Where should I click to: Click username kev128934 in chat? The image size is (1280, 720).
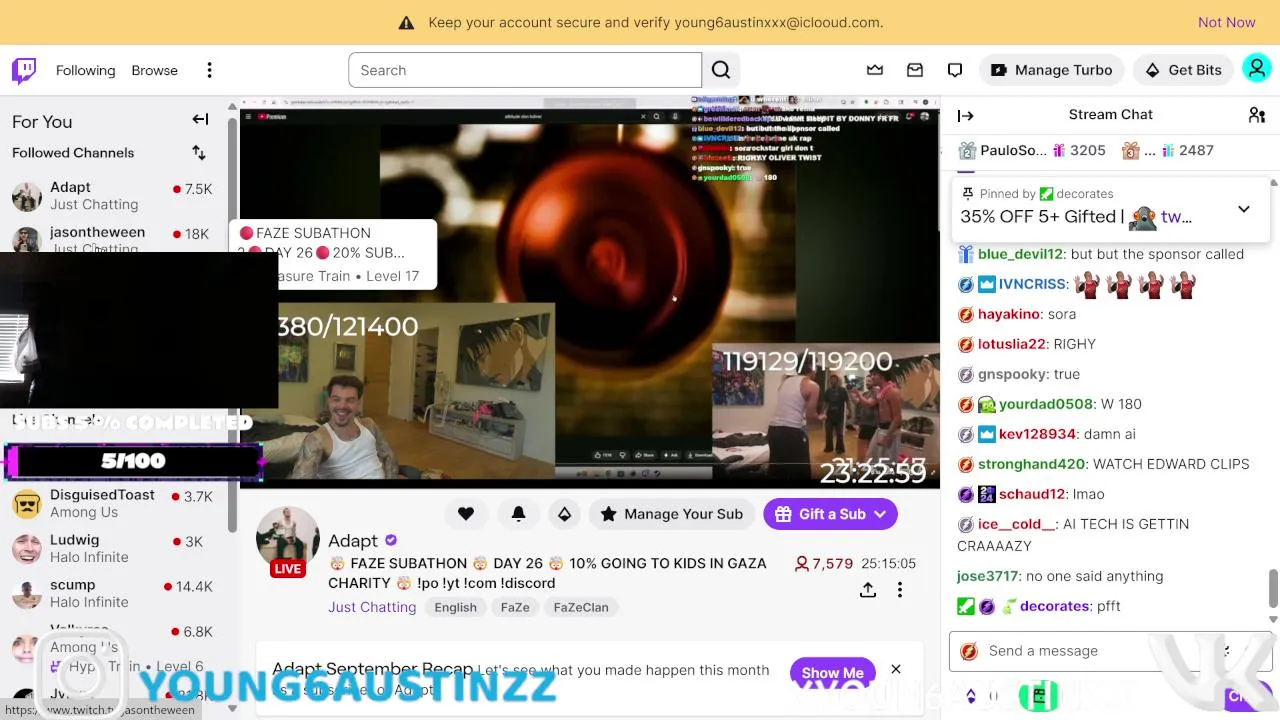coord(1037,434)
